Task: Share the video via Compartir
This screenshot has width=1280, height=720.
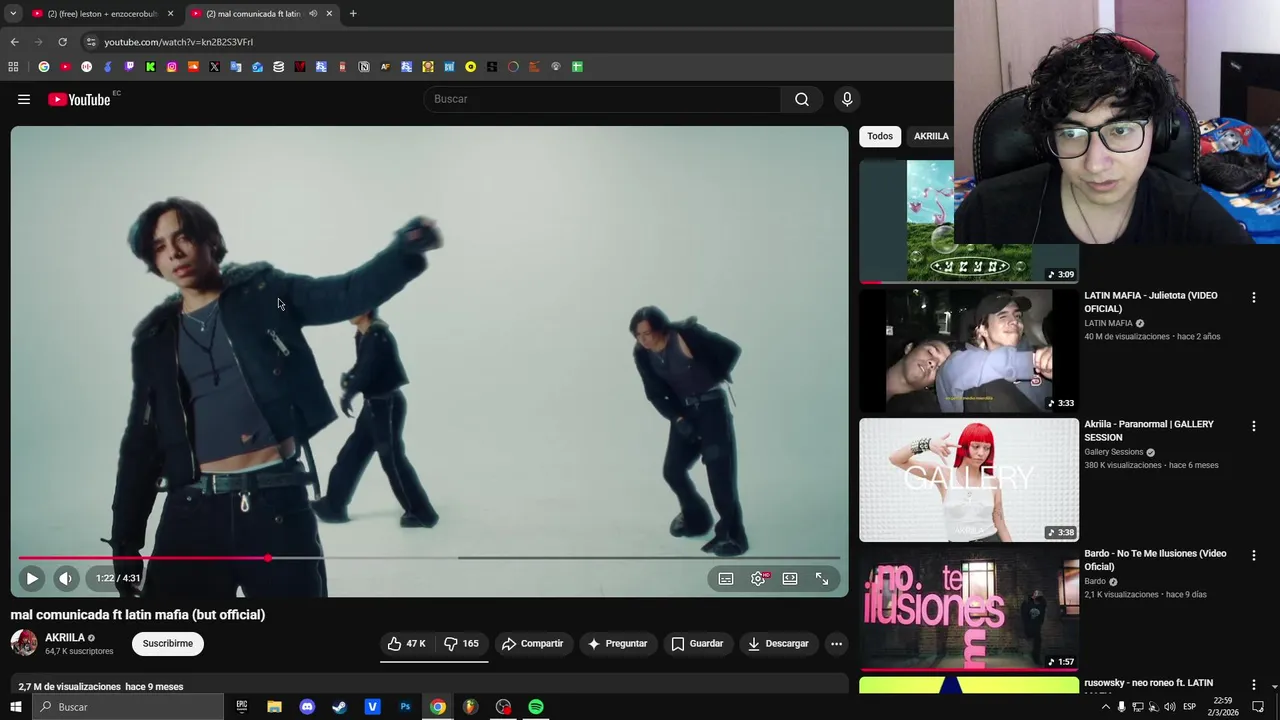Action: point(533,643)
